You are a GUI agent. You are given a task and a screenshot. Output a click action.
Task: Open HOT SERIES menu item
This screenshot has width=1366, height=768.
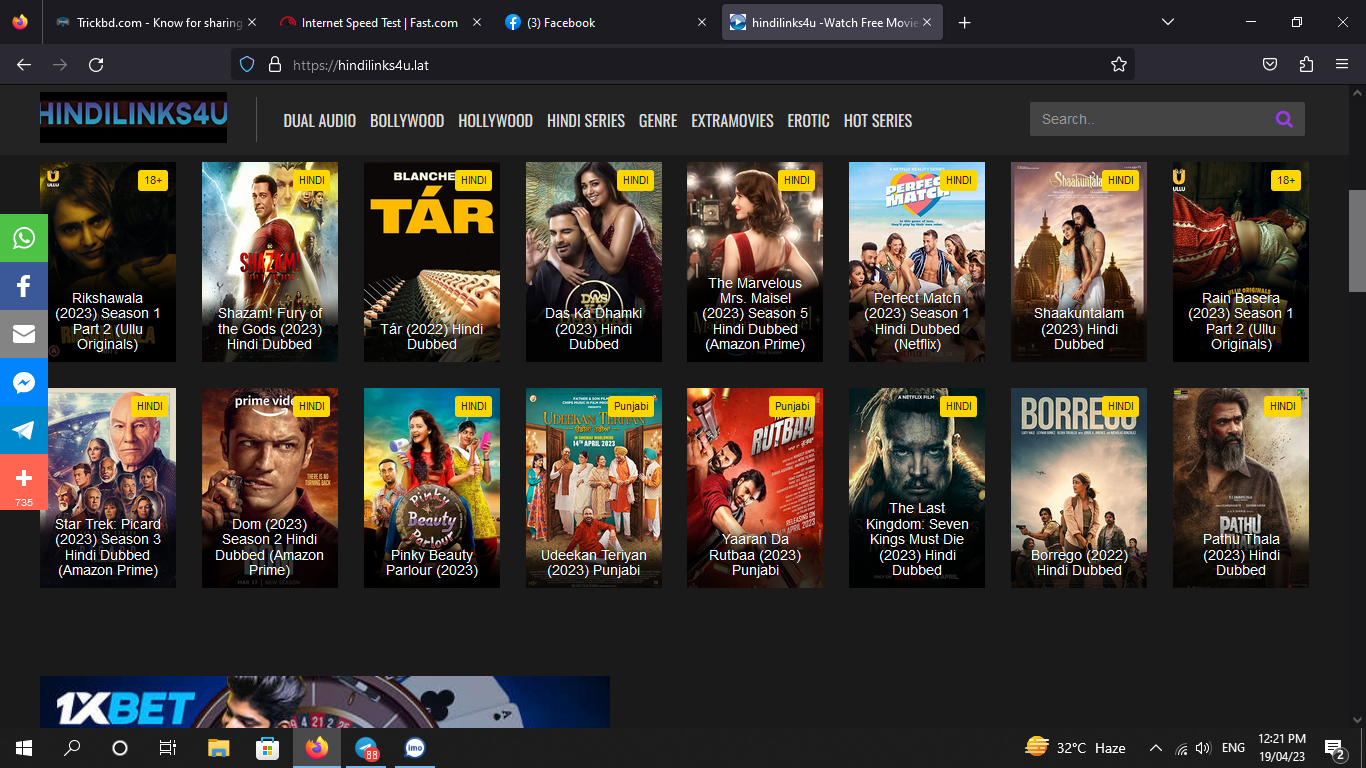pyautogui.click(x=878, y=120)
